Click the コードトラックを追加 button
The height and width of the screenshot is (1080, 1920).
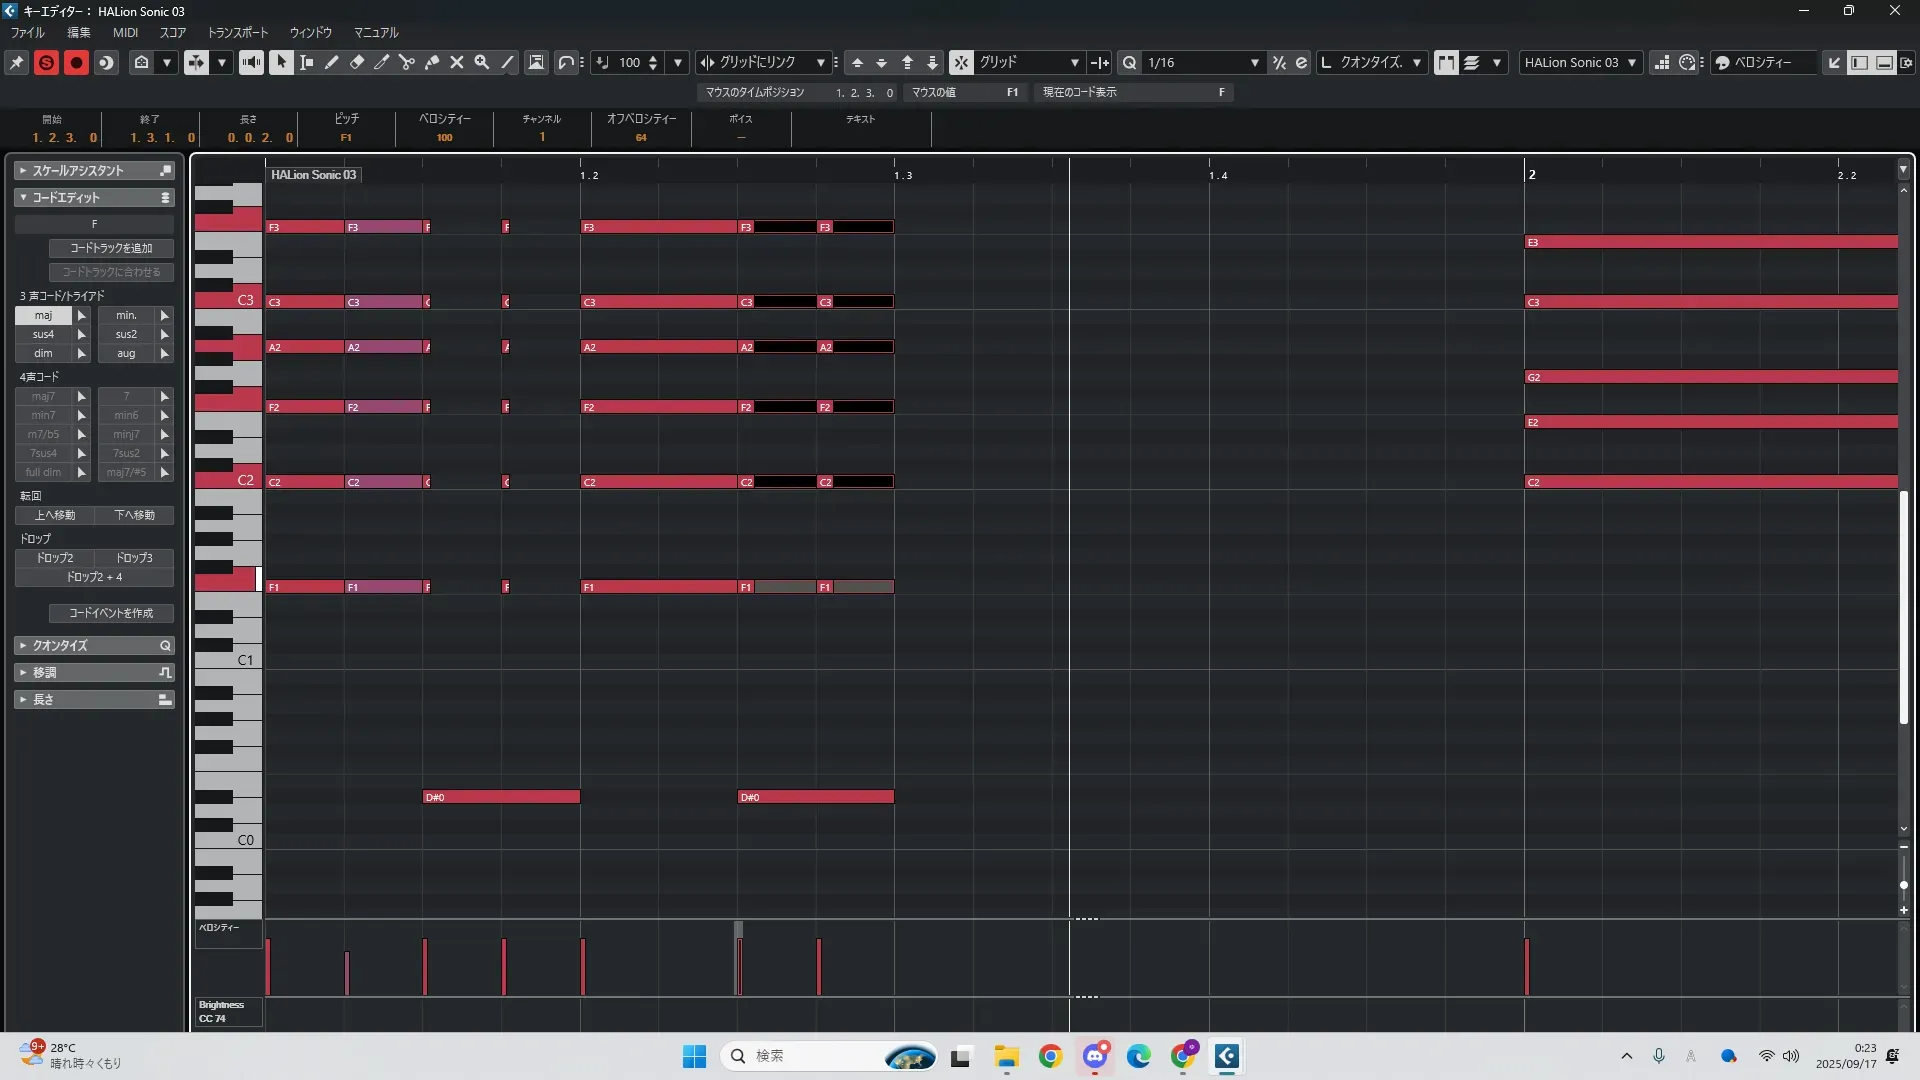tap(111, 248)
